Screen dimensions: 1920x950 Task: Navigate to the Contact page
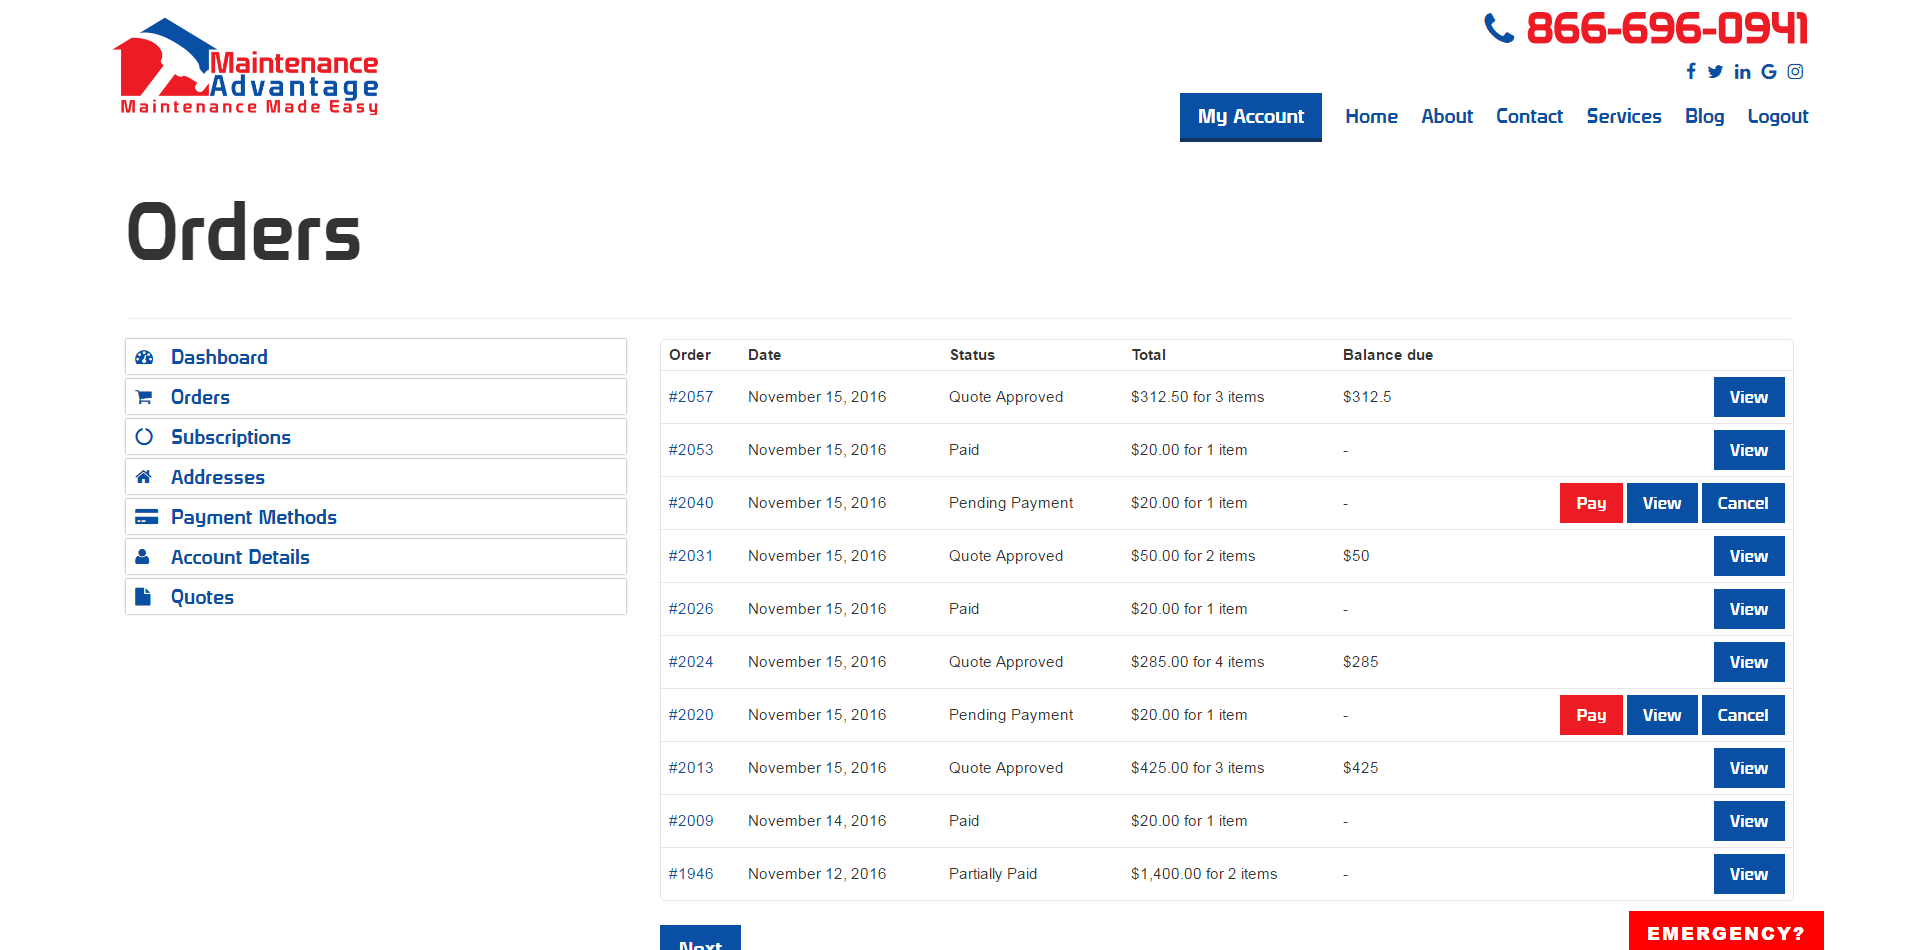pos(1529,117)
